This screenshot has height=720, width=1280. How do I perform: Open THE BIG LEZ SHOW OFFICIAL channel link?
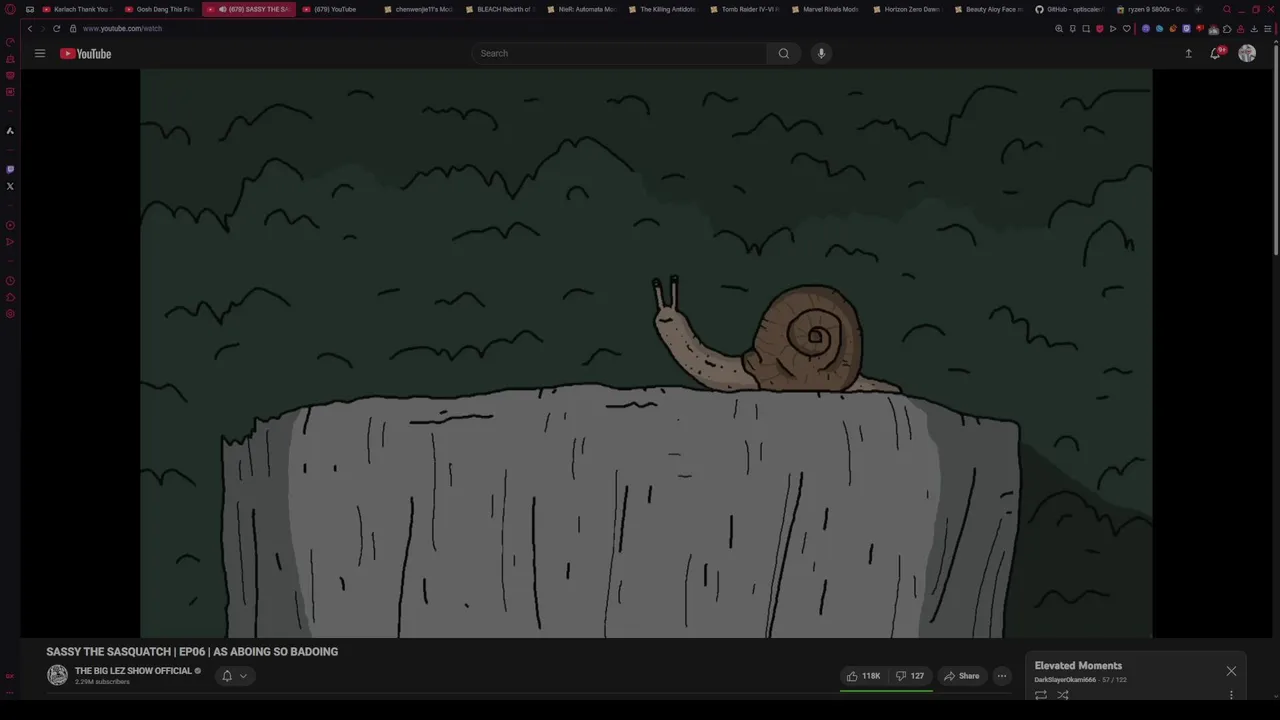pos(133,671)
